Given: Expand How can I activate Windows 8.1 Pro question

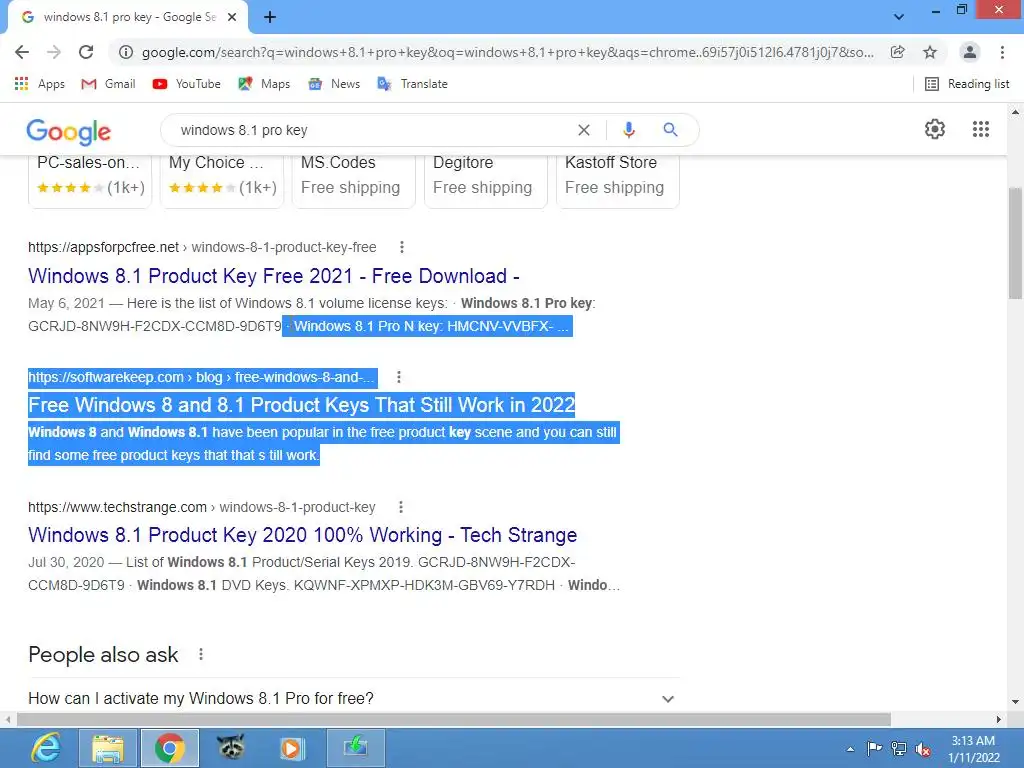Looking at the screenshot, I should (353, 698).
